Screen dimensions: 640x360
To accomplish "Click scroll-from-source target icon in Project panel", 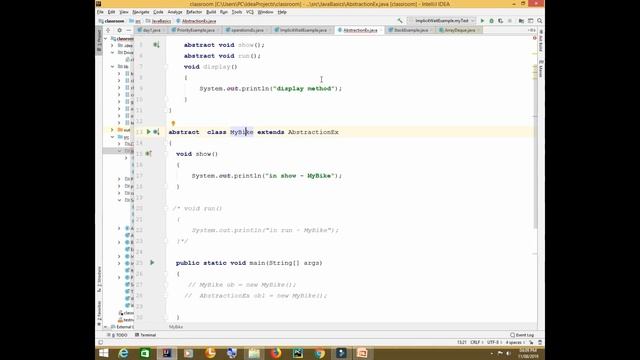I will click(x=108, y=30).
